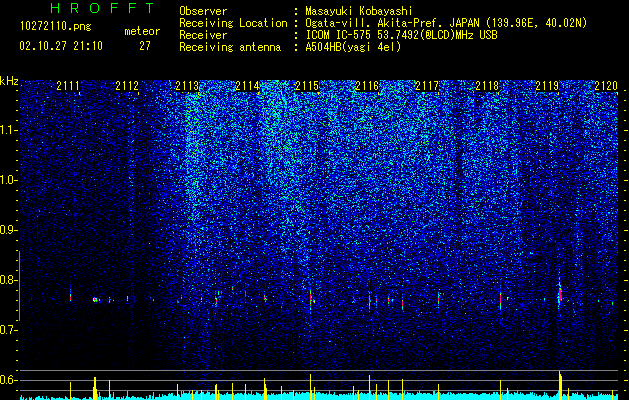Click the meteor count value 27
Image resolution: width=629 pixels, height=400 pixels.
(145, 46)
